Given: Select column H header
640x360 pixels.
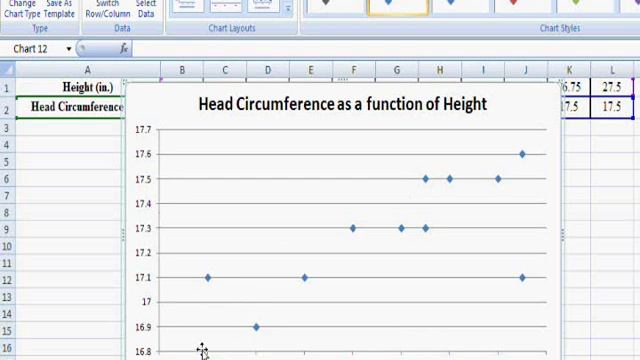Looking at the screenshot, I should click(x=440, y=70).
